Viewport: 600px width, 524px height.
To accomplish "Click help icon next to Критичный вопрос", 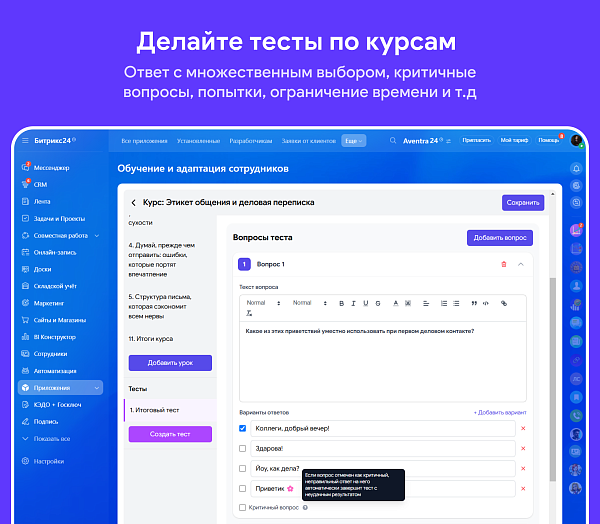I will tap(305, 508).
